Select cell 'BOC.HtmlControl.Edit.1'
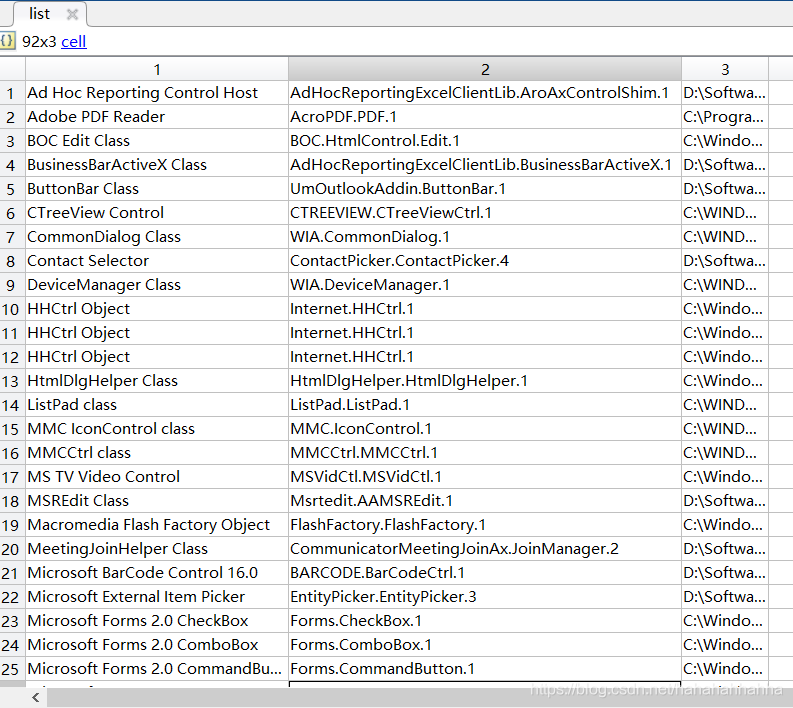This screenshot has height=708, width=793. [x=485, y=141]
